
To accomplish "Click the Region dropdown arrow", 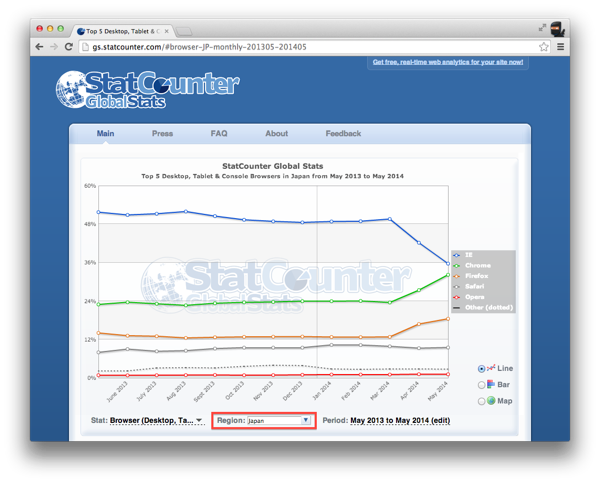I will [x=306, y=420].
